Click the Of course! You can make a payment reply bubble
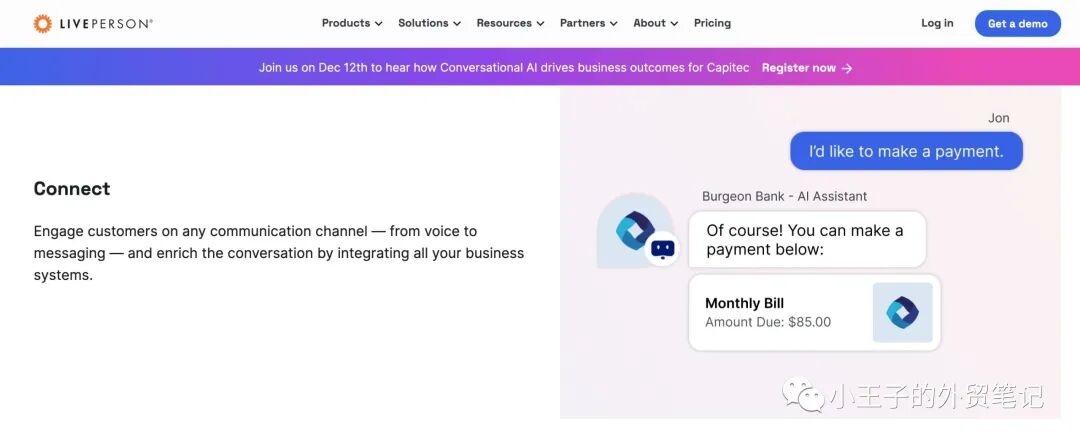The width and height of the screenshot is (1080, 444). pyautogui.click(x=807, y=240)
